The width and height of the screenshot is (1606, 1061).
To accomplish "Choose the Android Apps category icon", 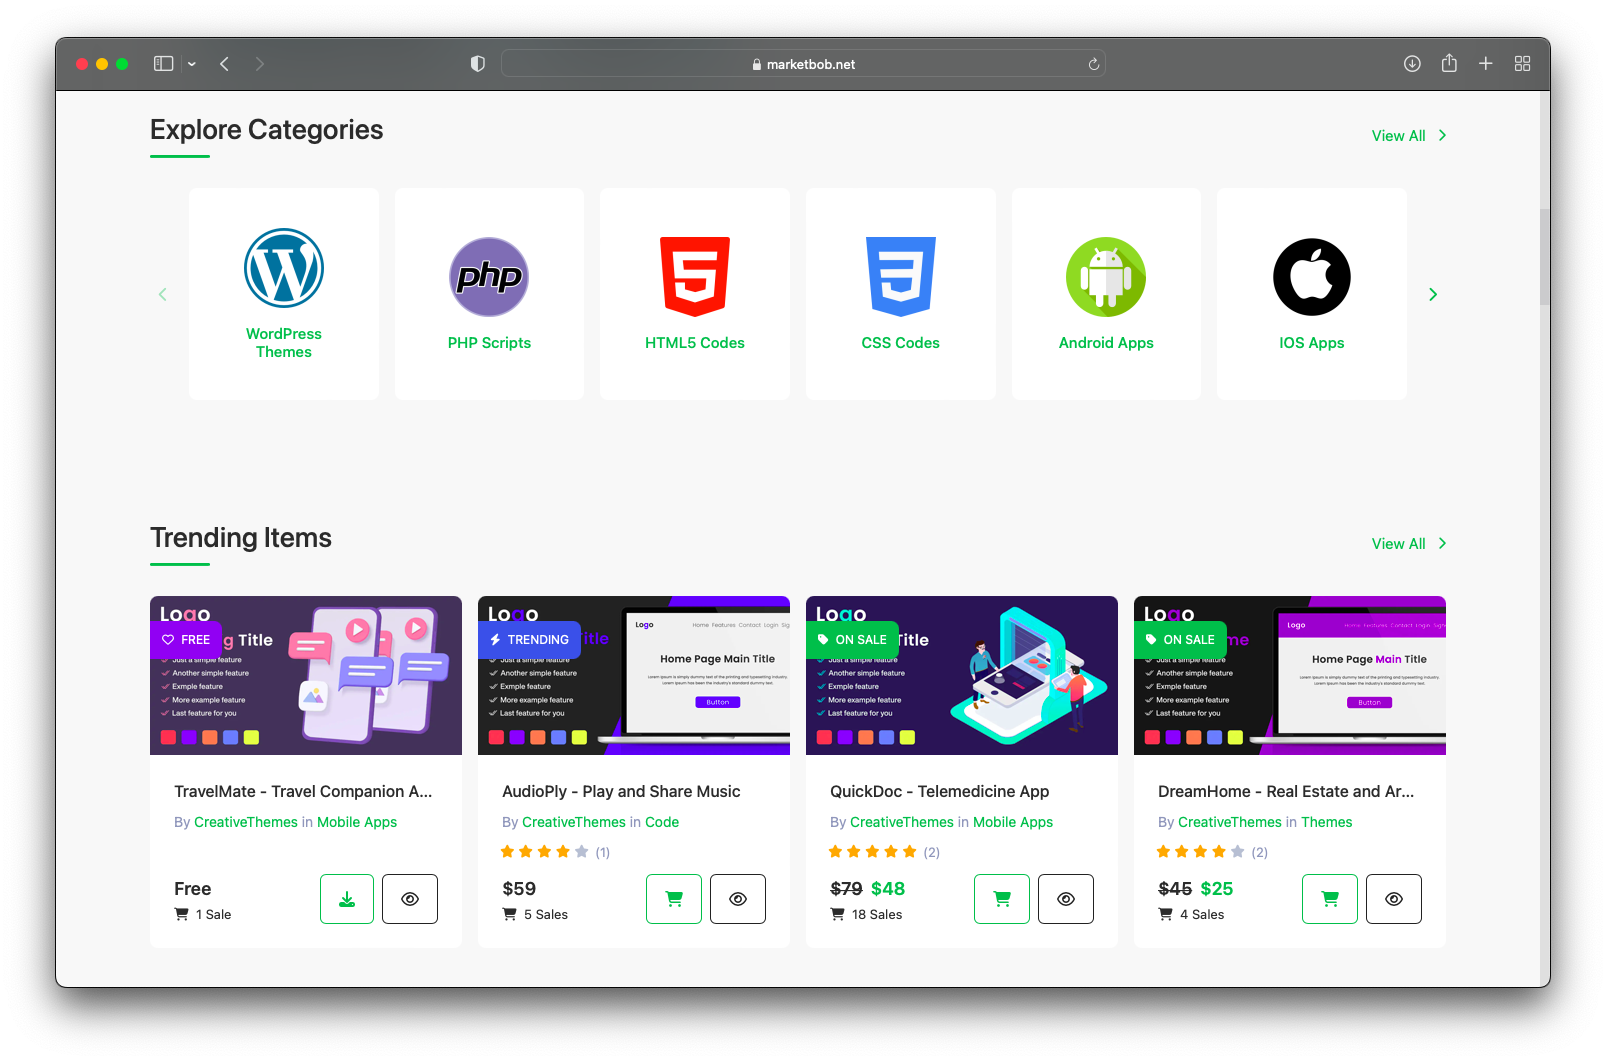I will click(1106, 277).
